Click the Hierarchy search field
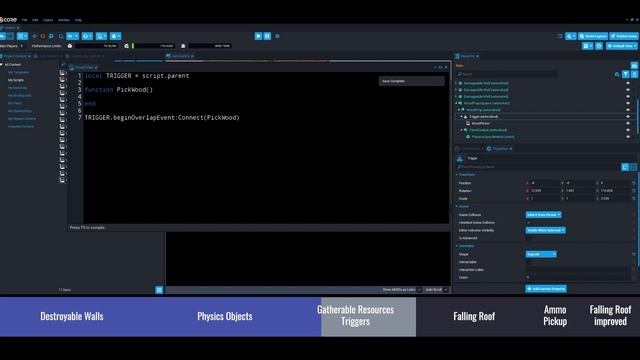Viewport: 640px width, 360px height. 507,74
